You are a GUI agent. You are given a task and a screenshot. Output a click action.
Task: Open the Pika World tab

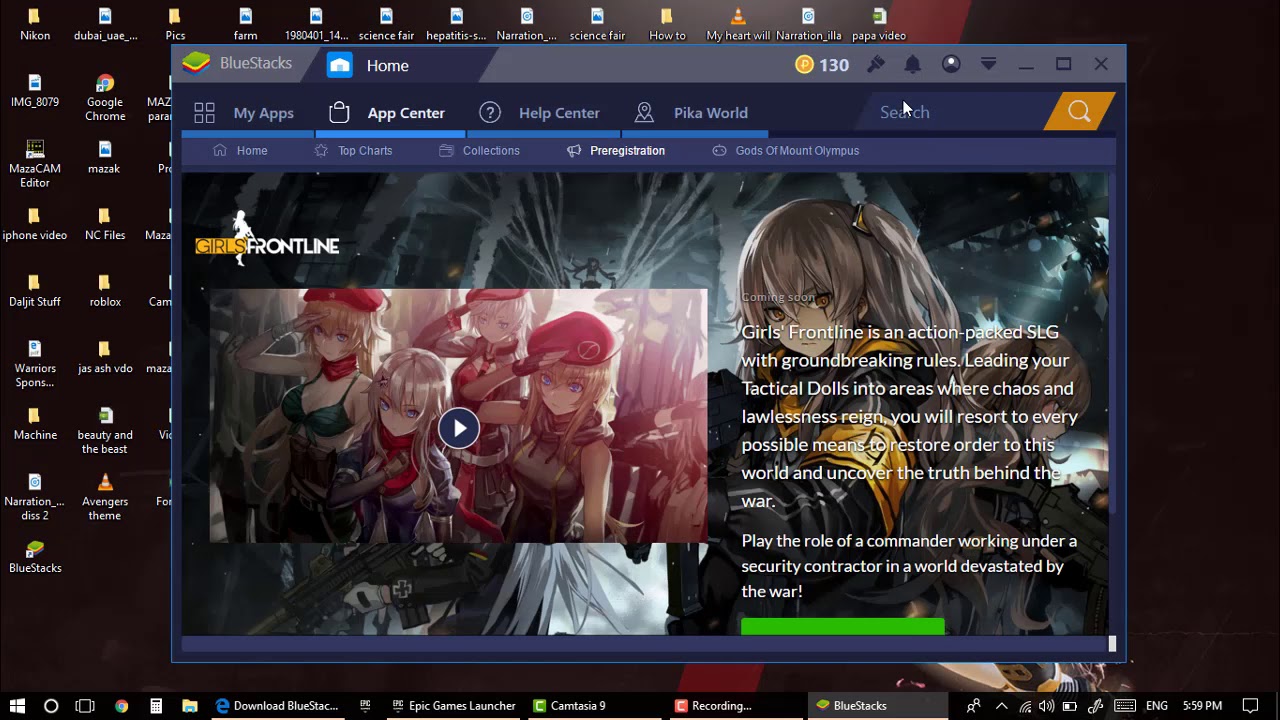tap(691, 113)
